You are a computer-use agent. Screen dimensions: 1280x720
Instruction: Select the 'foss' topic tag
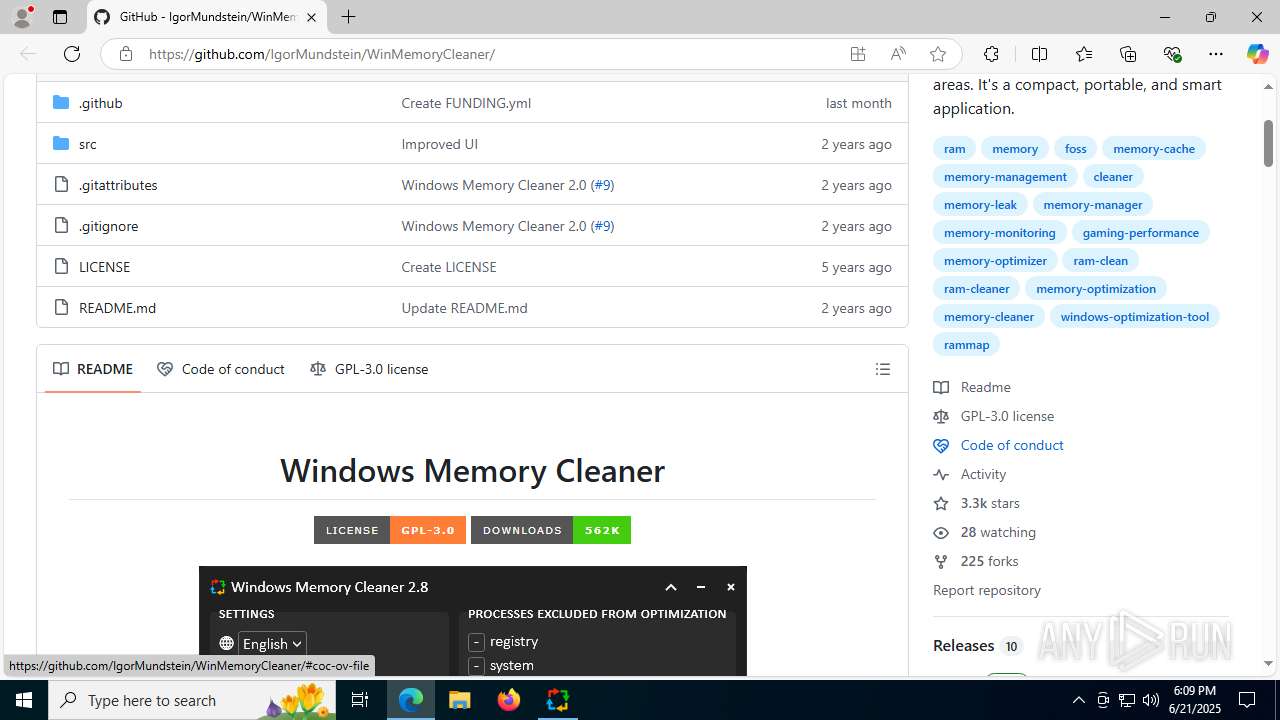1075,148
